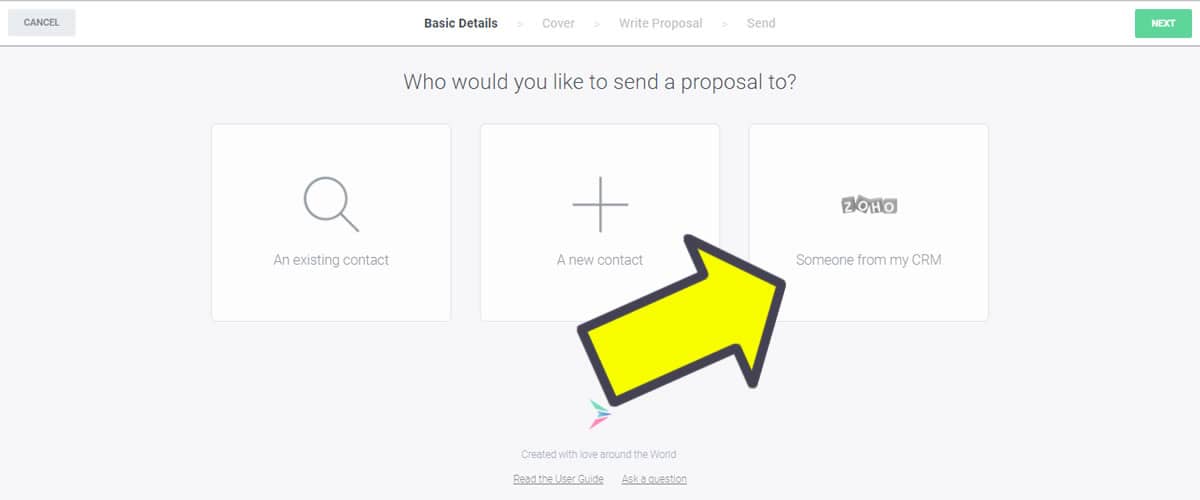The image size is (1200, 500).
Task: Jump to the Send step
Action: [x=761, y=23]
